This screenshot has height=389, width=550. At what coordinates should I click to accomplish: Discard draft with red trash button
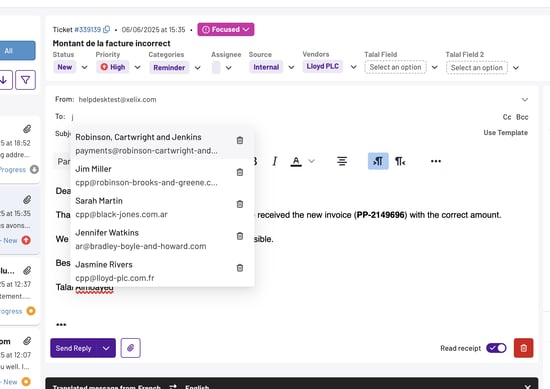click(x=523, y=348)
